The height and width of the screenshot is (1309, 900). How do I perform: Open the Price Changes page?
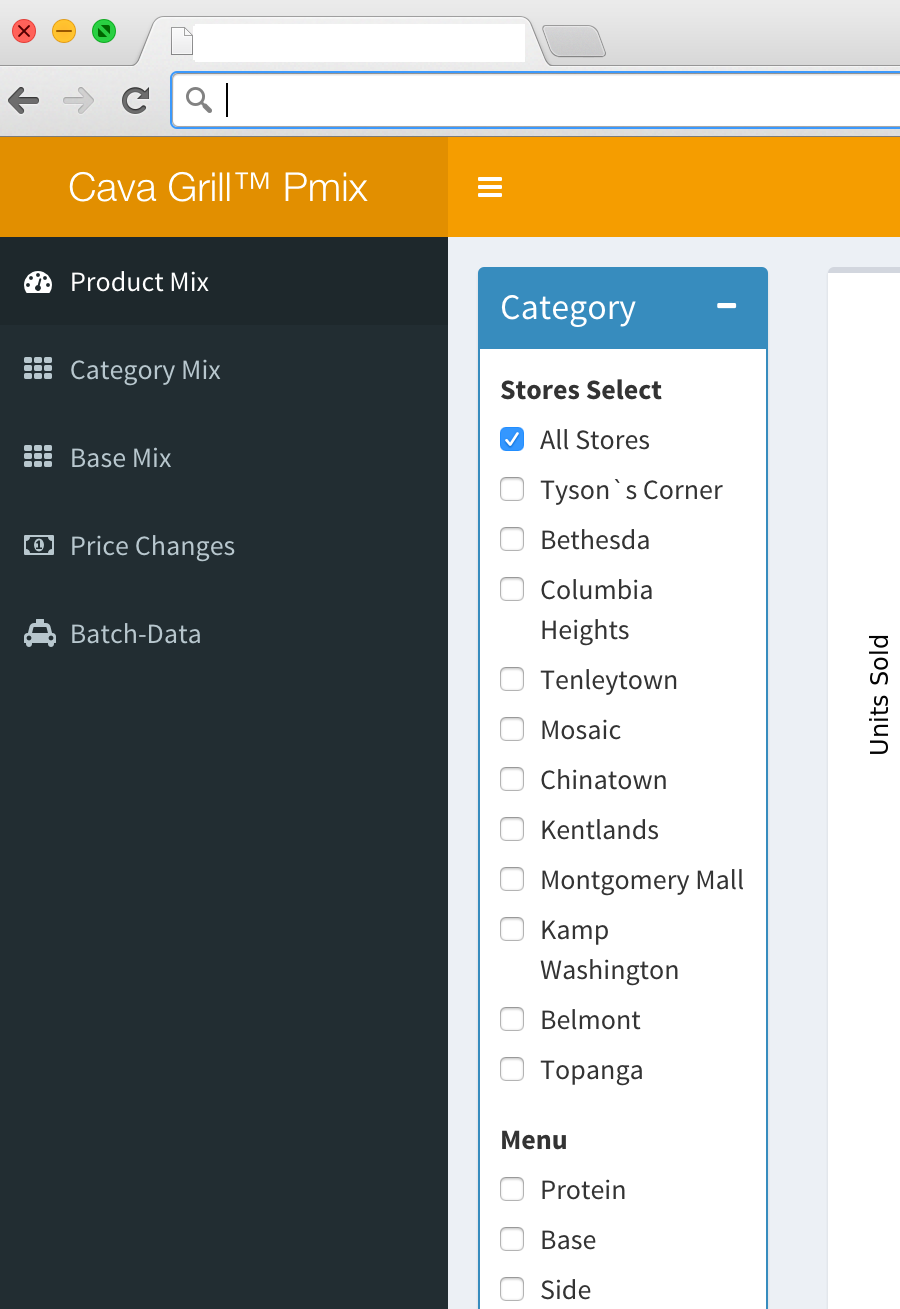coord(152,546)
